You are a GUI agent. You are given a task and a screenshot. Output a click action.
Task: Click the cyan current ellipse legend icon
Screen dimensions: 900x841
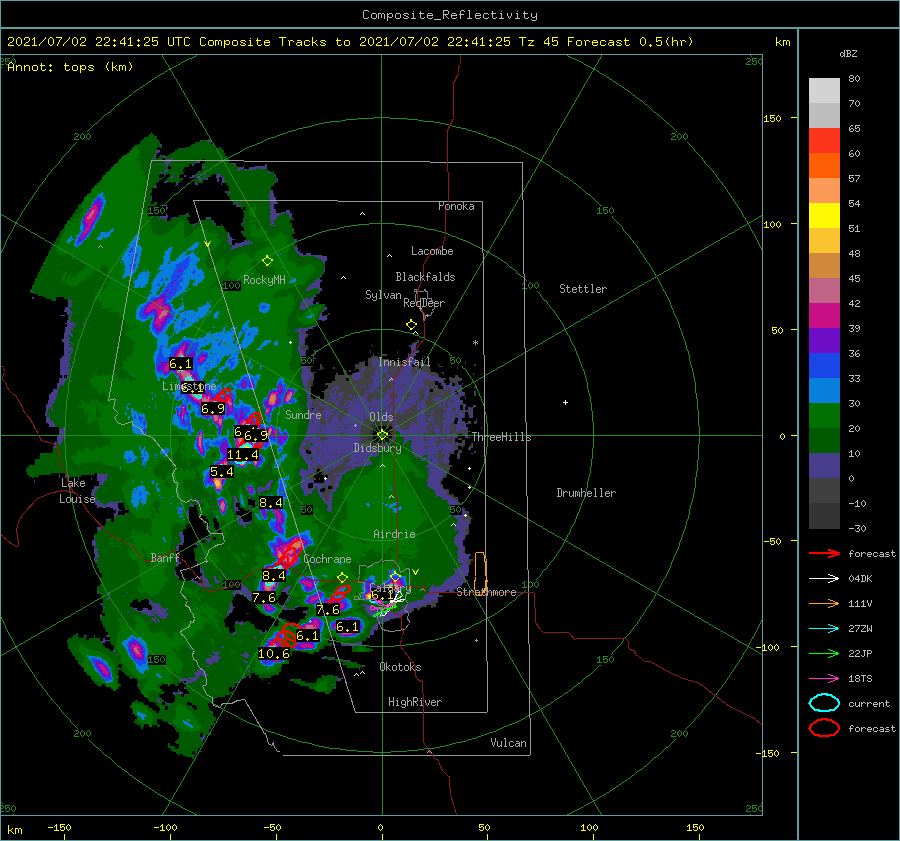[x=824, y=703]
